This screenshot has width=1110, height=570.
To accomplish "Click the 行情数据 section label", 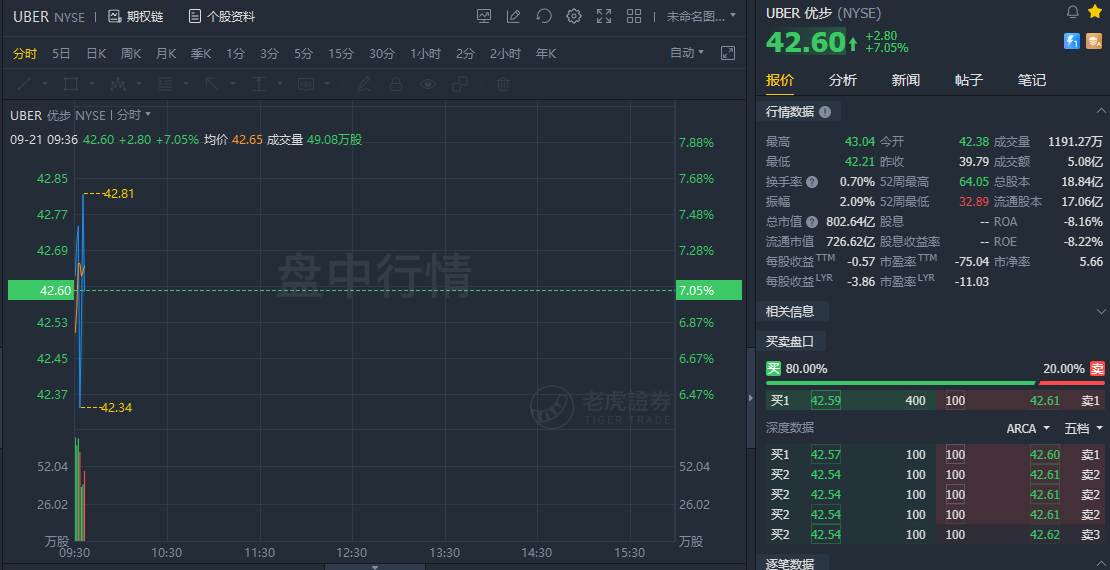I will pos(789,111).
